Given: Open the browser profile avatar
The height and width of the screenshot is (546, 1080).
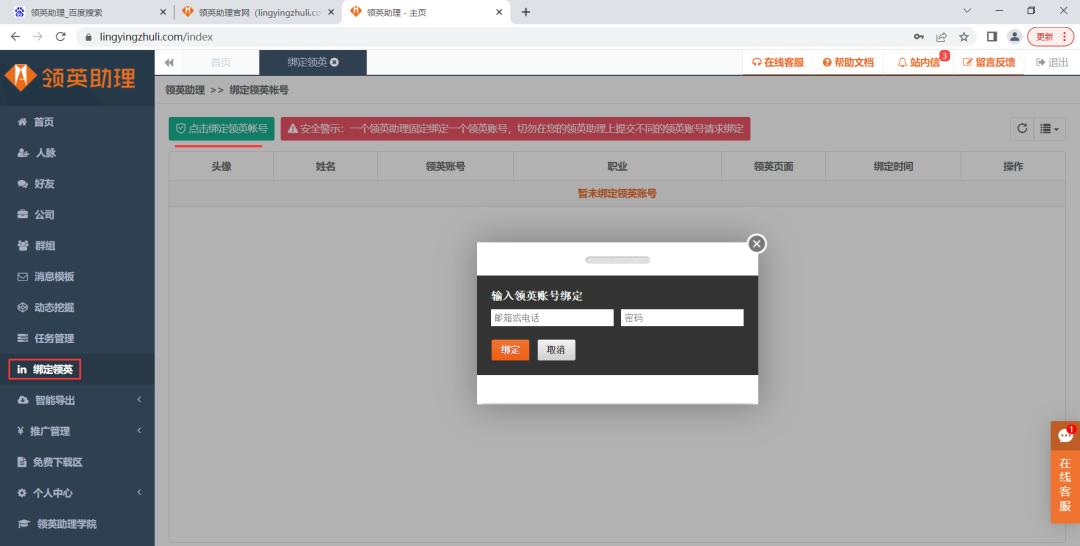Looking at the screenshot, I should 1014,37.
